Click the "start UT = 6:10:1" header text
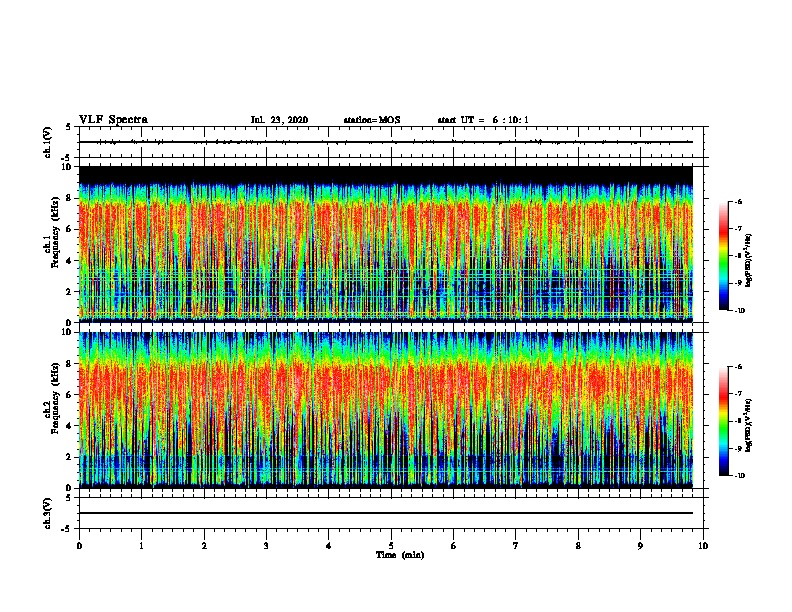The image size is (792, 612). (x=483, y=120)
